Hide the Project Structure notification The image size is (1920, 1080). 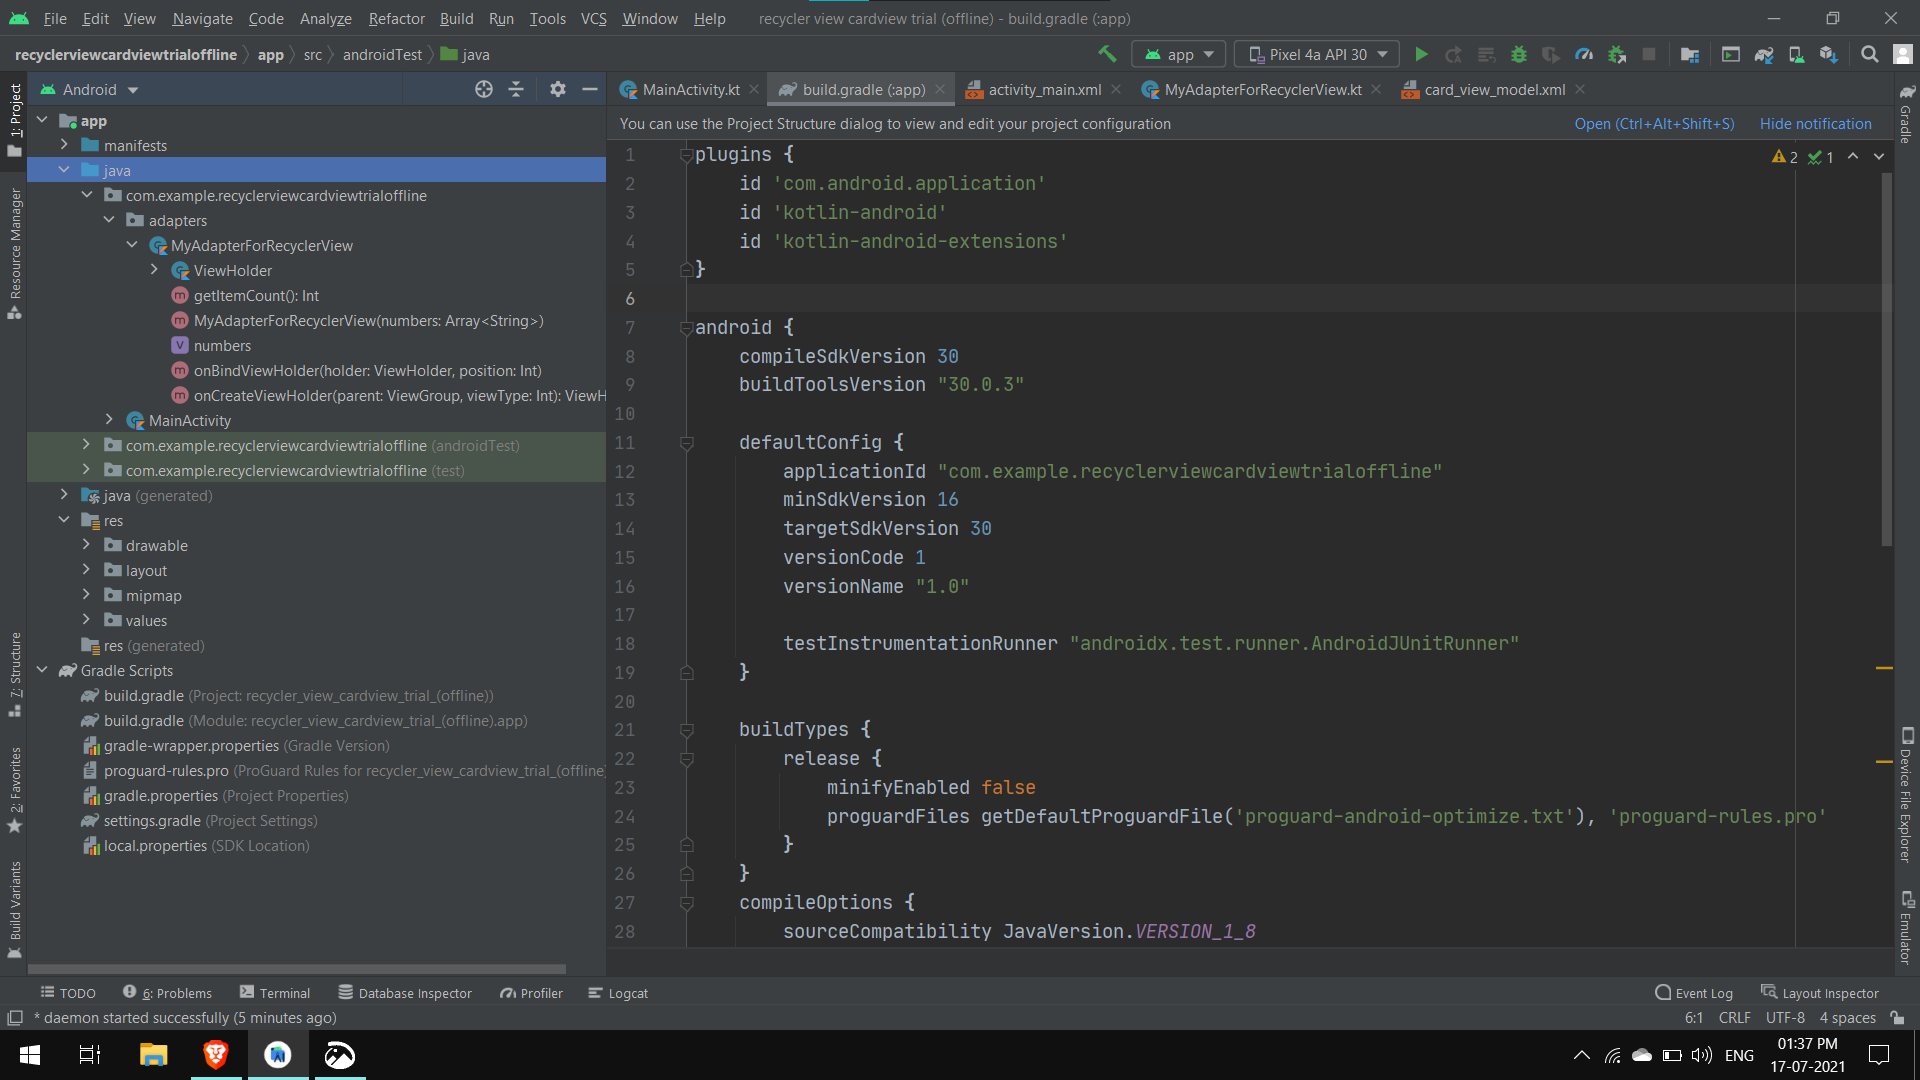coord(1816,123)
